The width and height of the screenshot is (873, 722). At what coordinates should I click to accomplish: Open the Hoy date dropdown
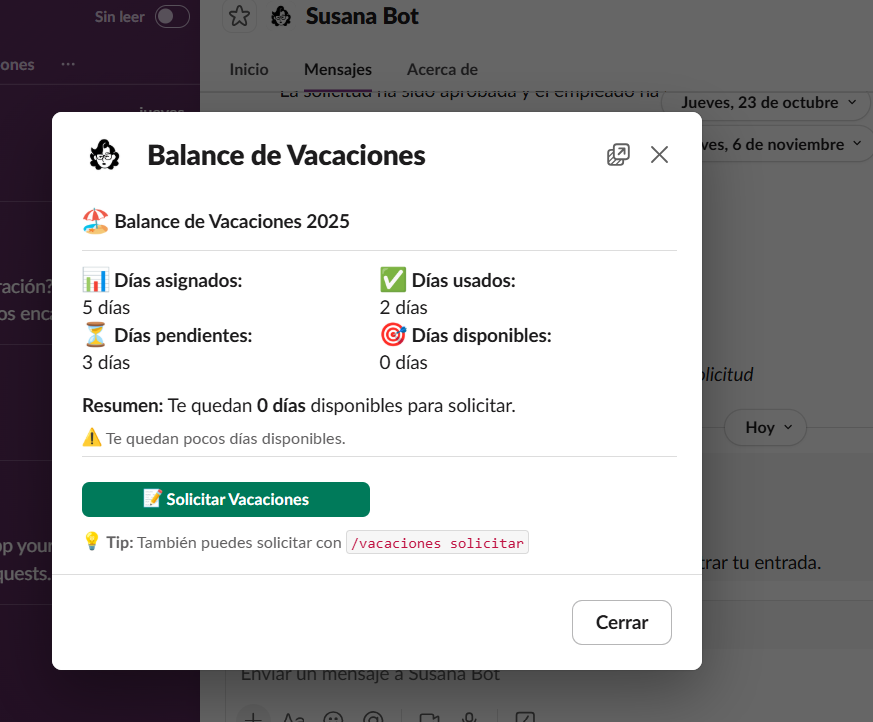[x=765, y=427]
